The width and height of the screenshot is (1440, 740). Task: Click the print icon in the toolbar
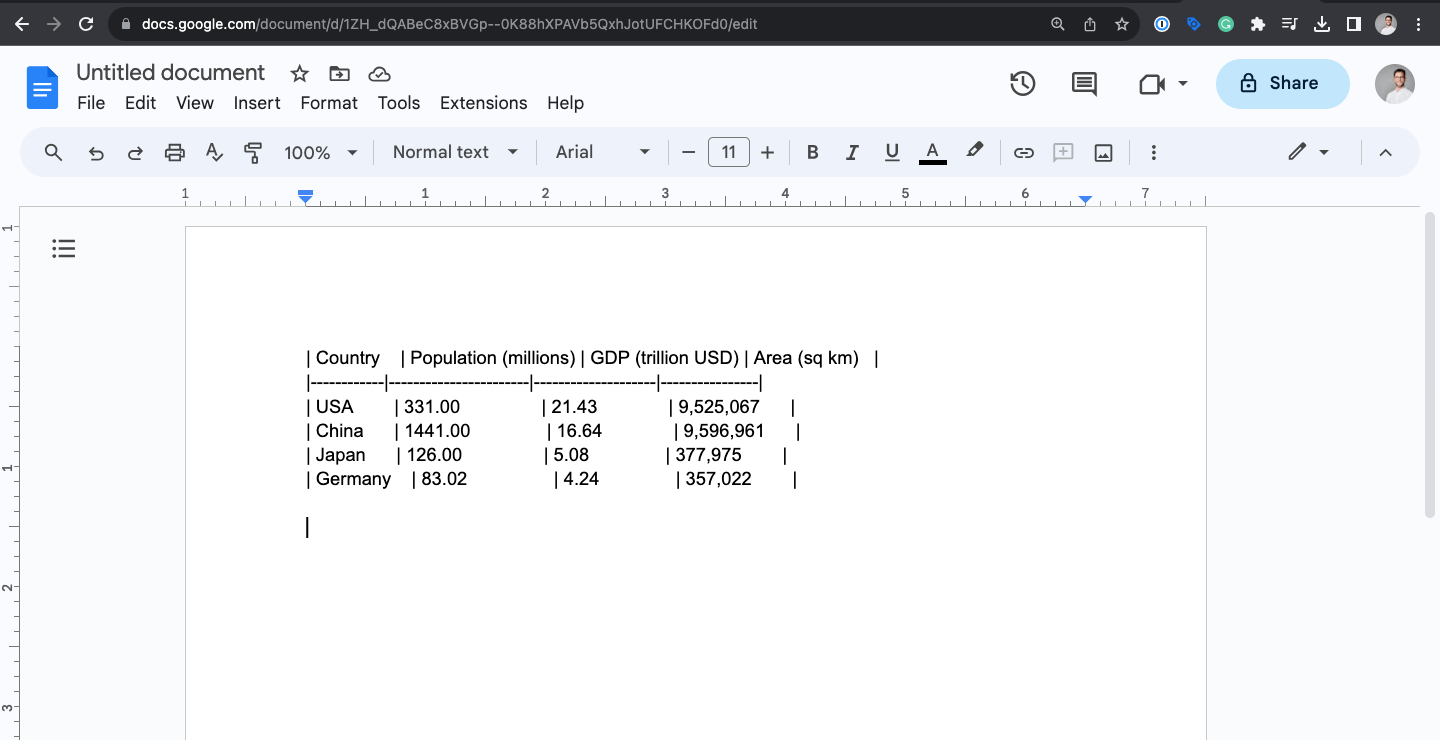point(175,153)
